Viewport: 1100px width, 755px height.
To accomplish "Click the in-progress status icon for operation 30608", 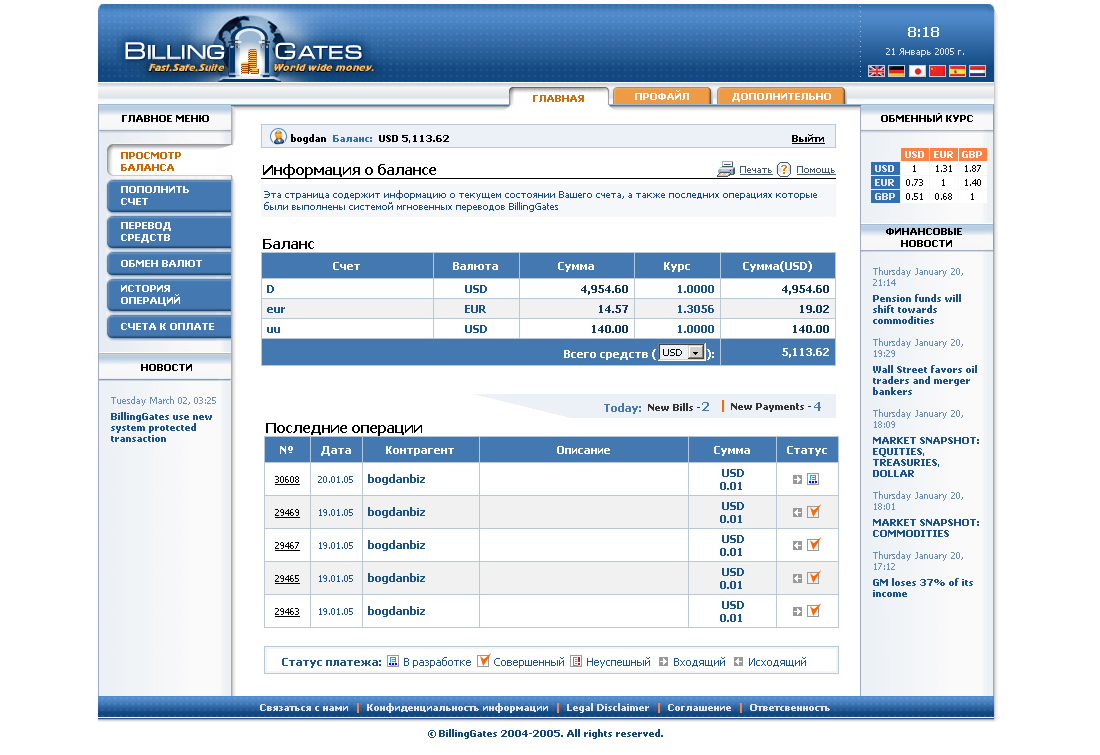I will pos(813,480).
